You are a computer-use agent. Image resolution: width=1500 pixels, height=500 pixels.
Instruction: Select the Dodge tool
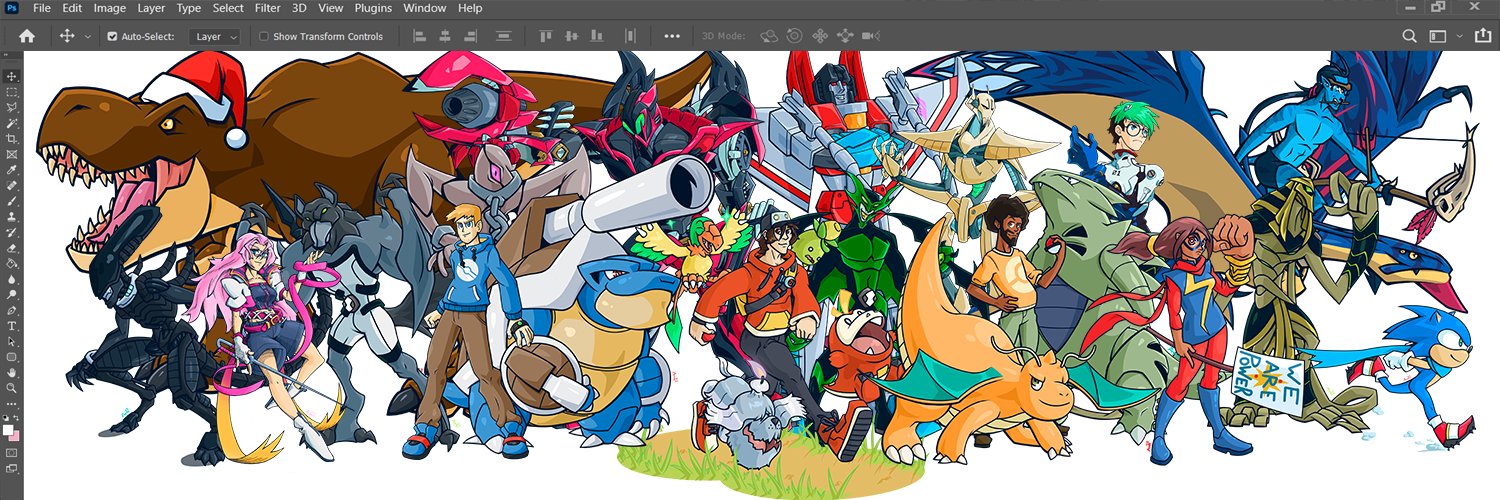click(12, 294)
